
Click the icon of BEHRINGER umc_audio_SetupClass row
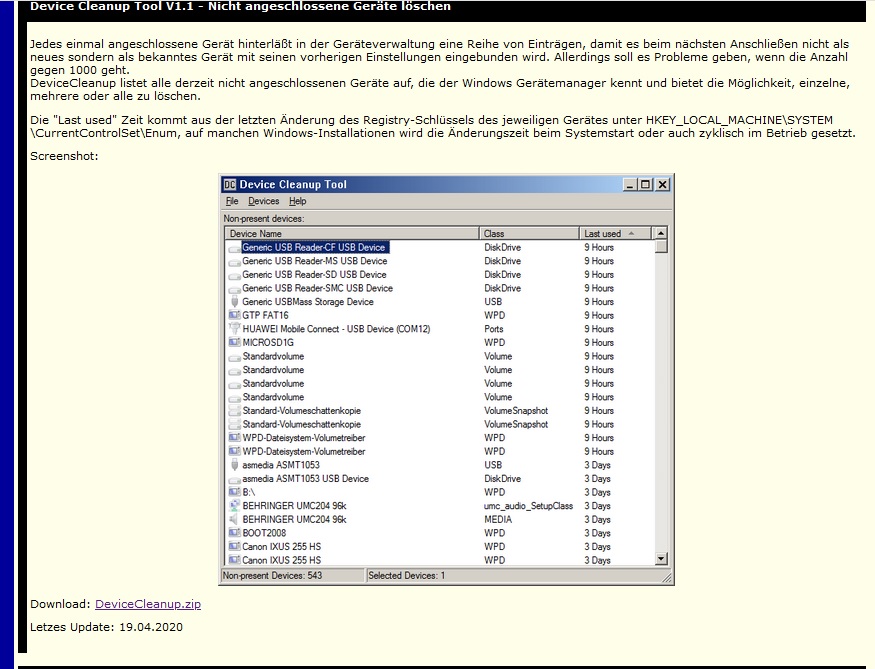[234, 506]
